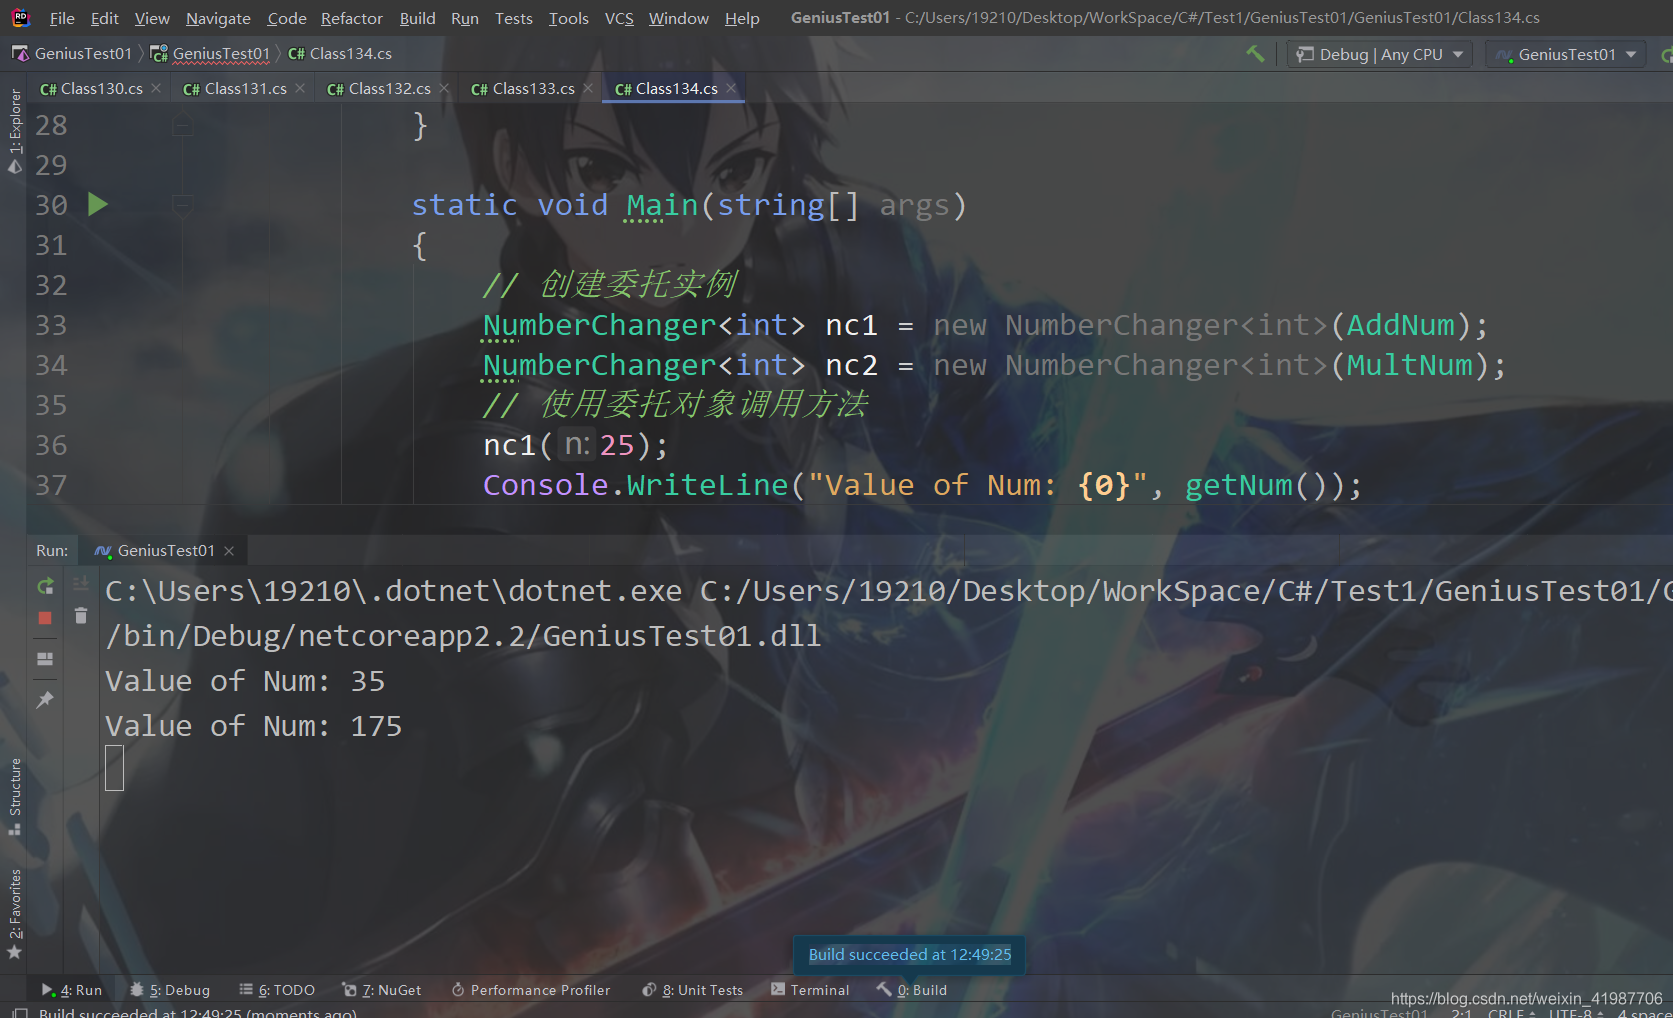
Task: Click the GeniusTest01 project breadcrumb
Action: click(x=211, y=54)
